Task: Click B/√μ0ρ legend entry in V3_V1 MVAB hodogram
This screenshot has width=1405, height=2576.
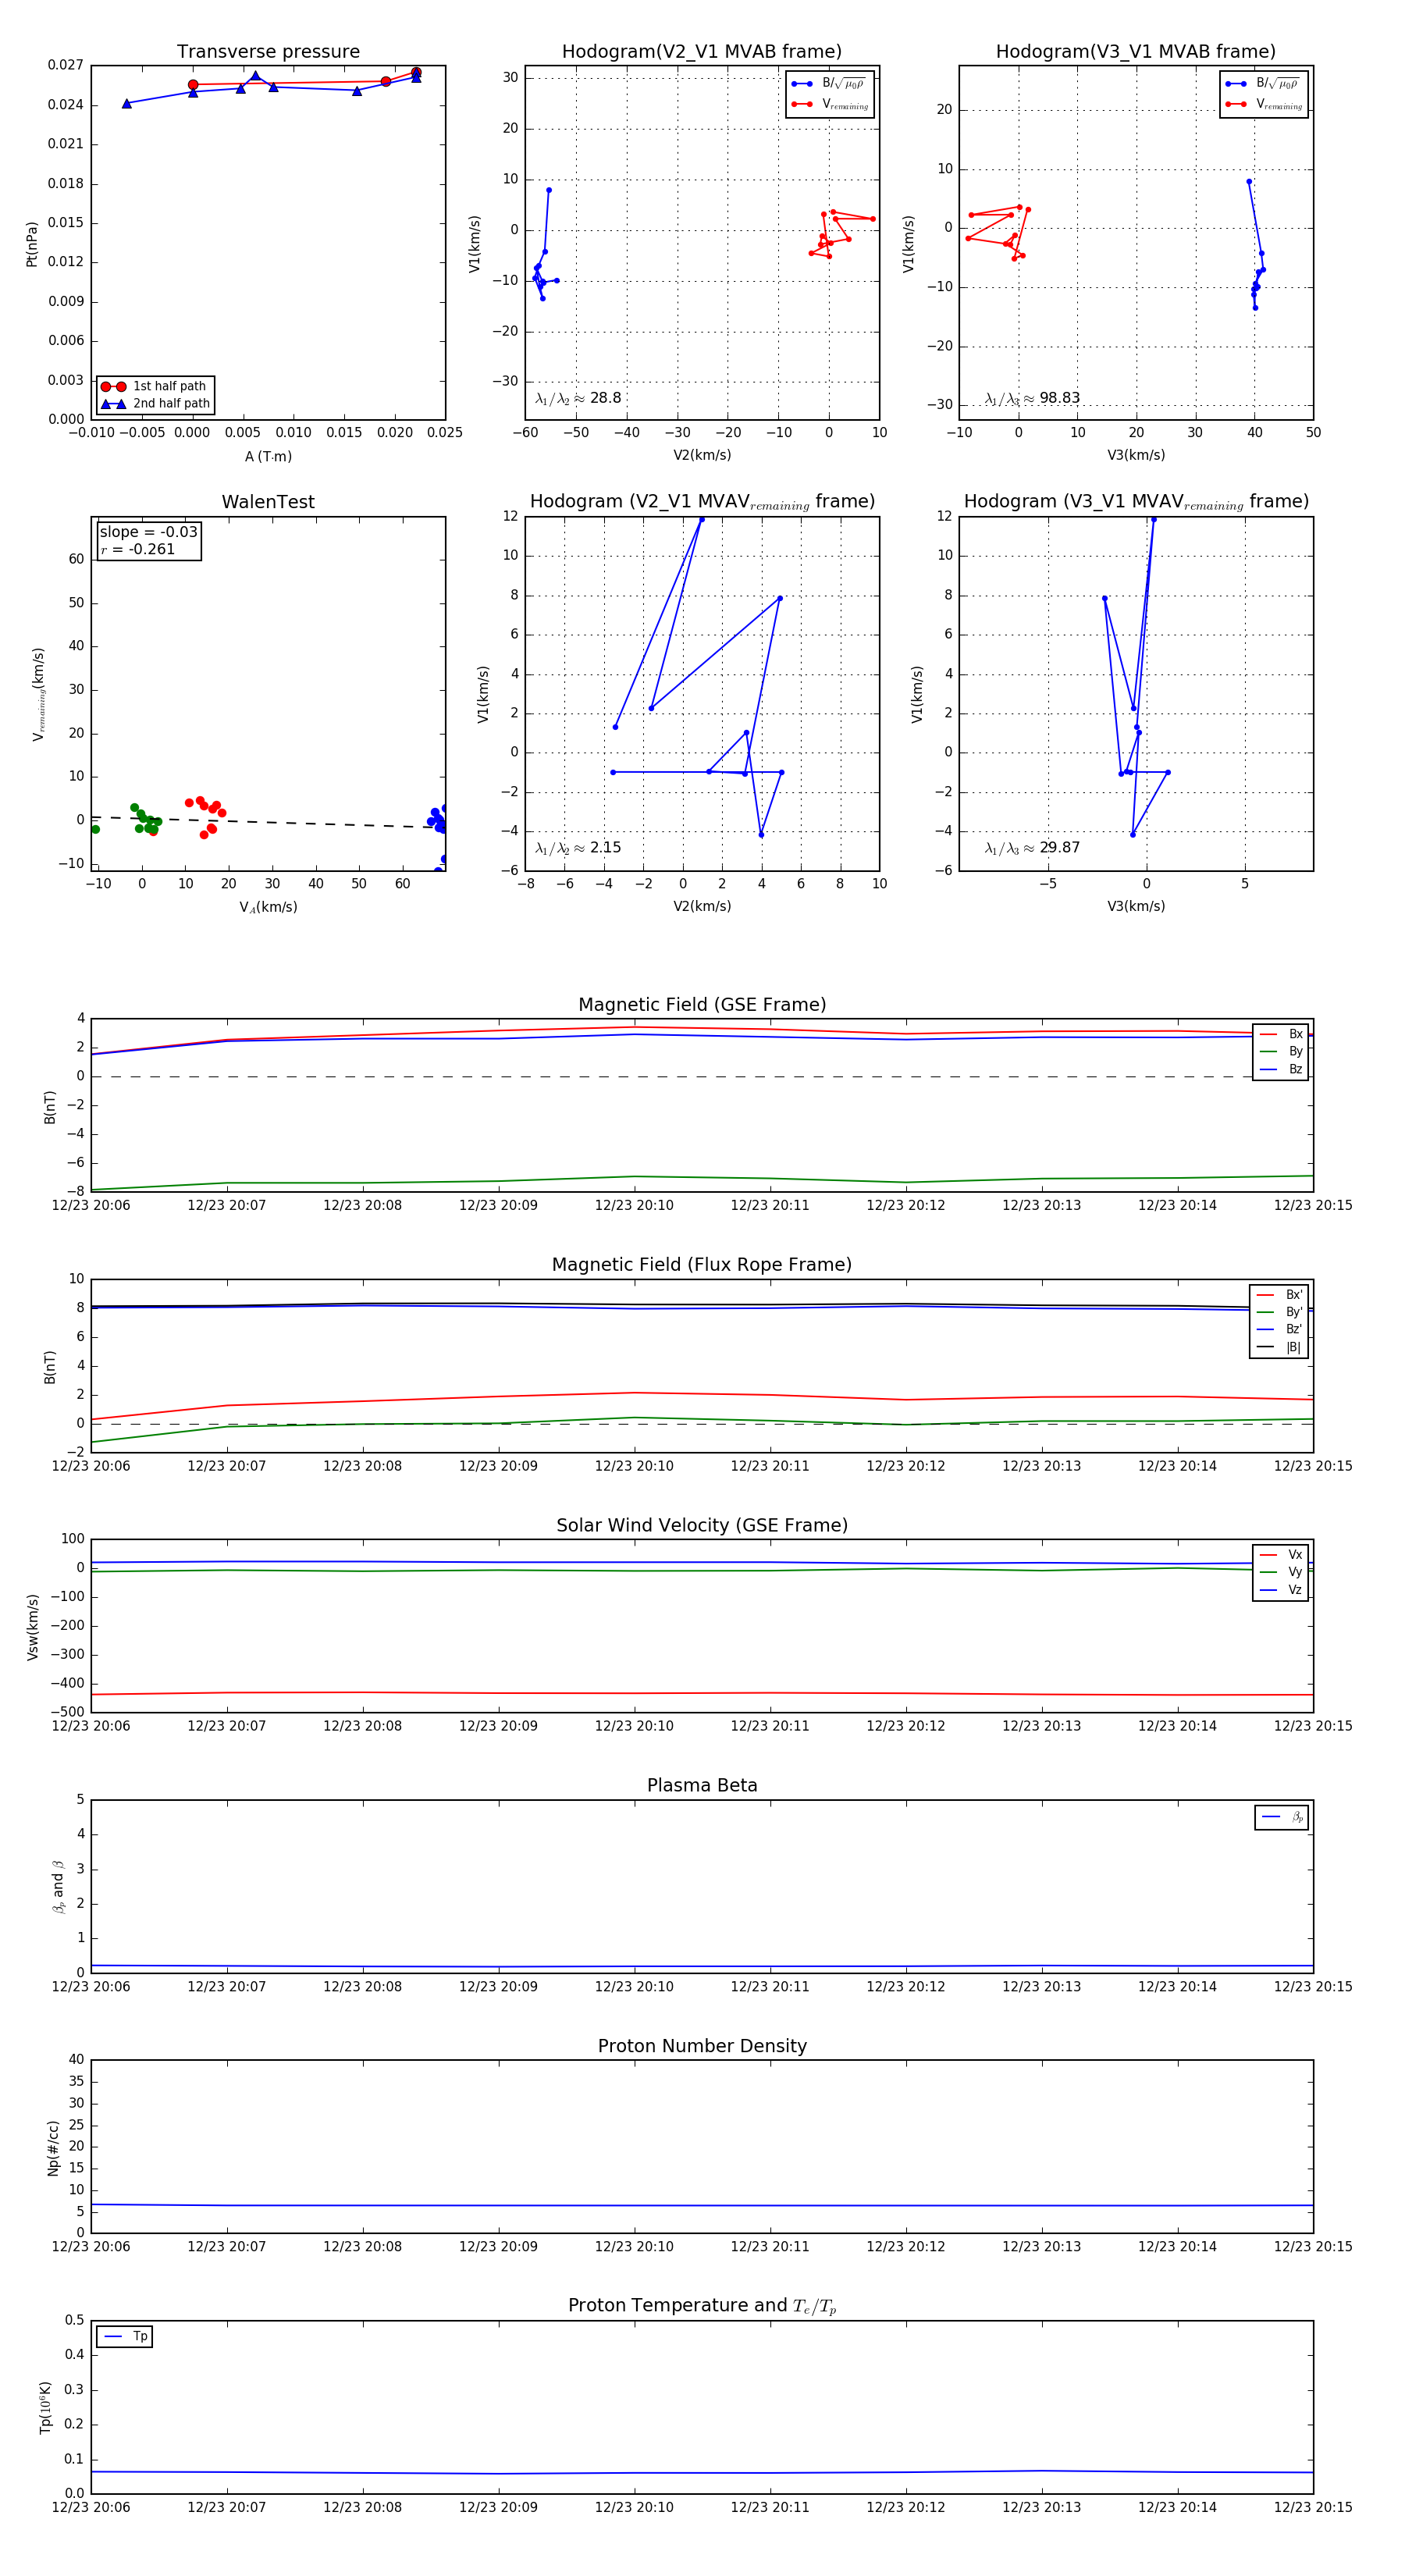Action: 1264,84
